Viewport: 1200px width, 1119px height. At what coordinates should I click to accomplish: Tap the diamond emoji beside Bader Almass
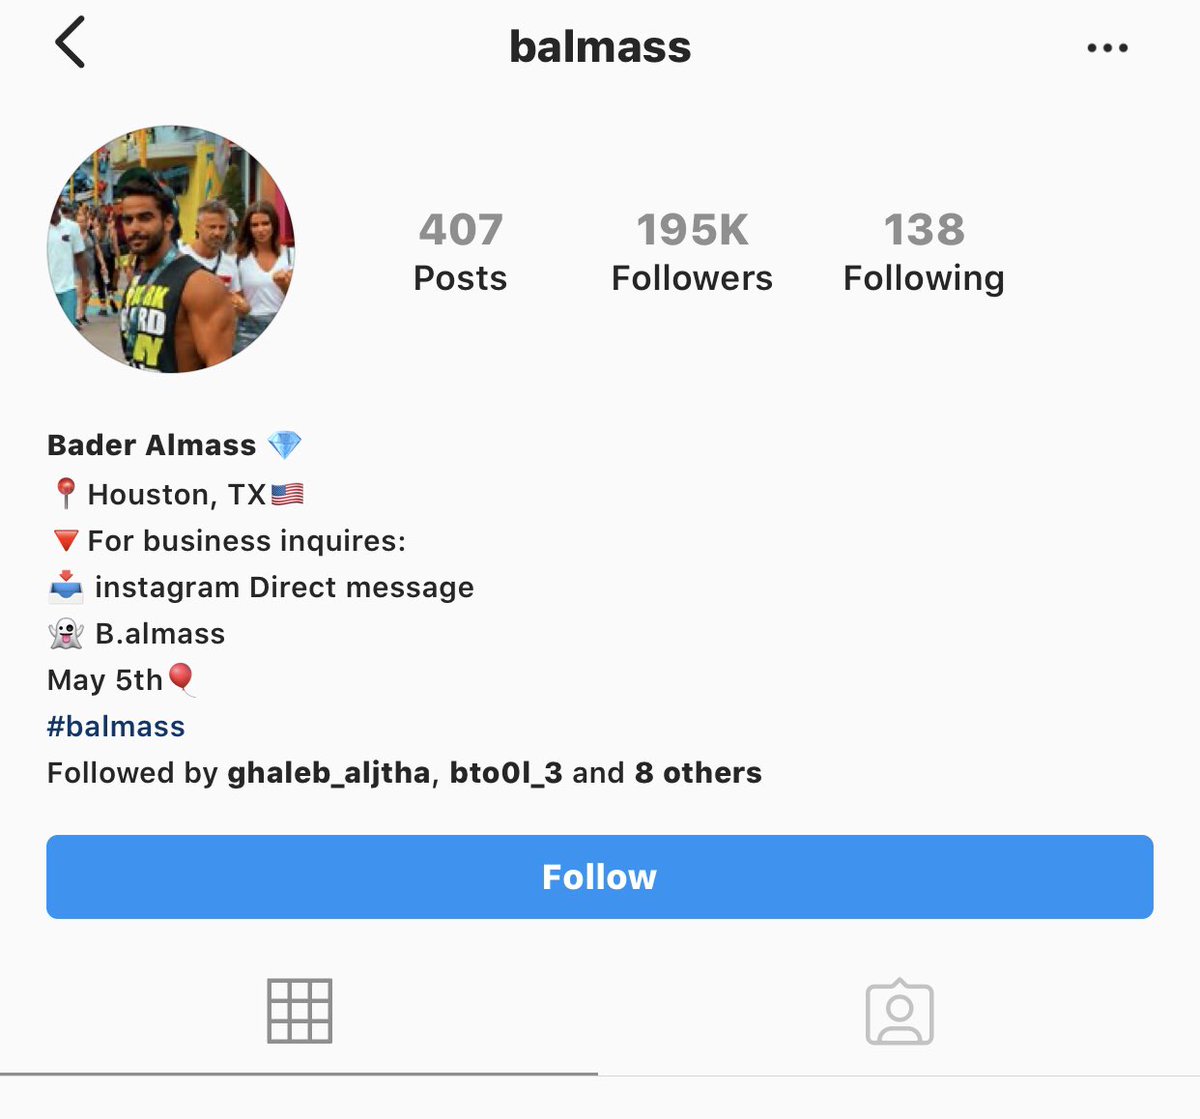coord(285,445)
